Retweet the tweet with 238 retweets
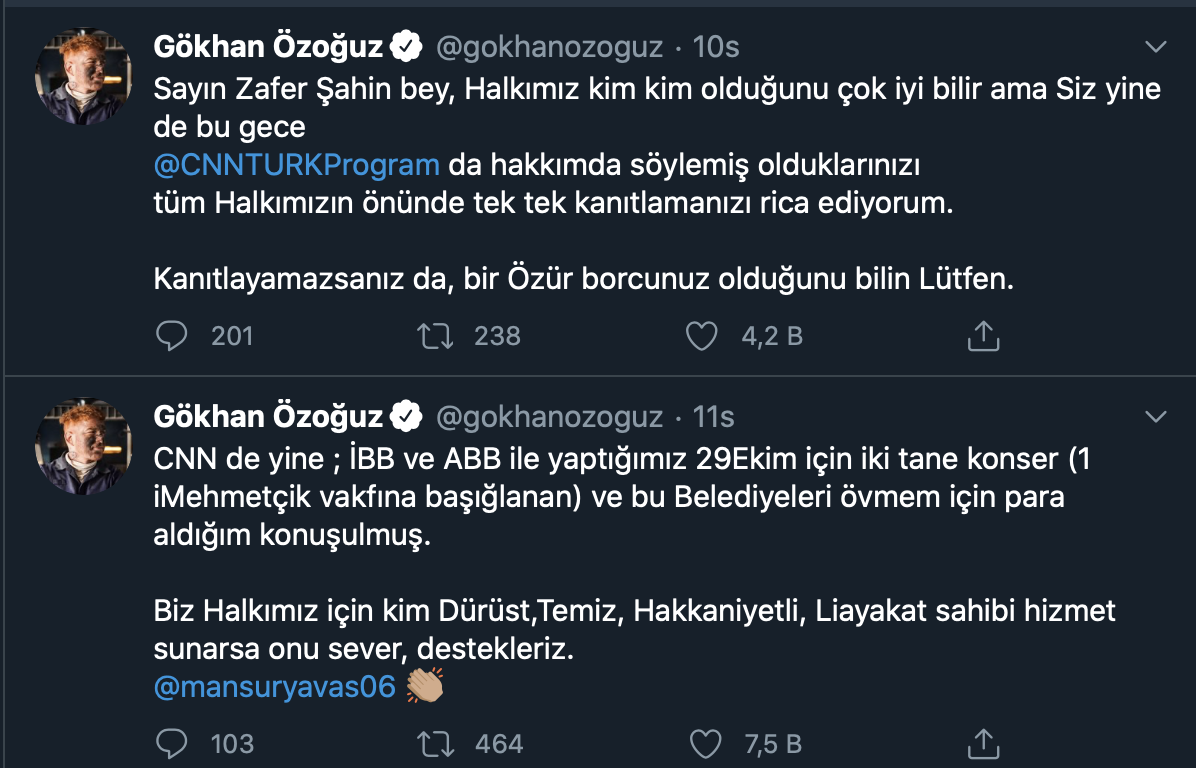This screenshot has height=768, width=1196. coord(436,336)
